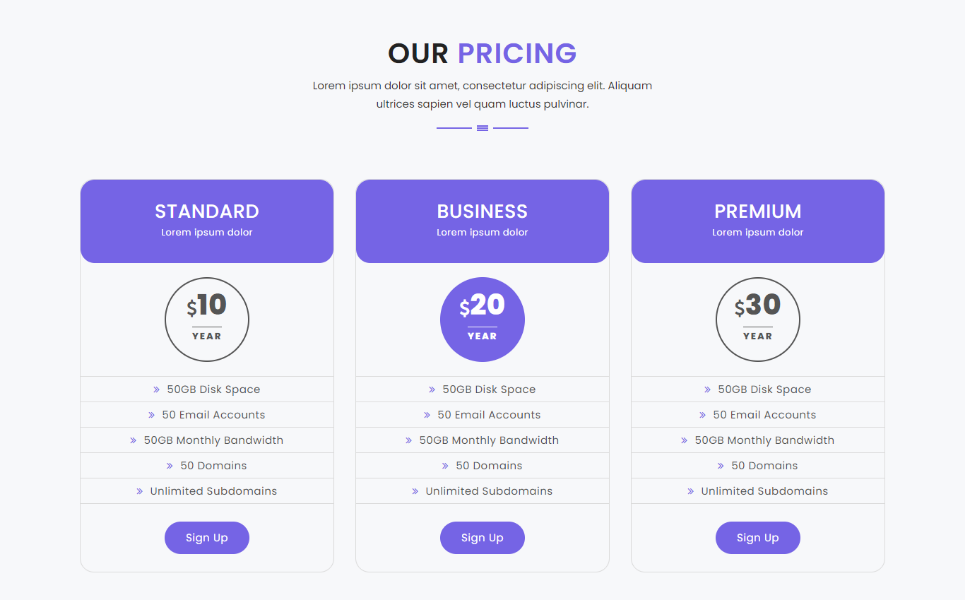The image size is (965, 600).
Task: Click the divider icon below the pricing description
Action: coord(482,128)
